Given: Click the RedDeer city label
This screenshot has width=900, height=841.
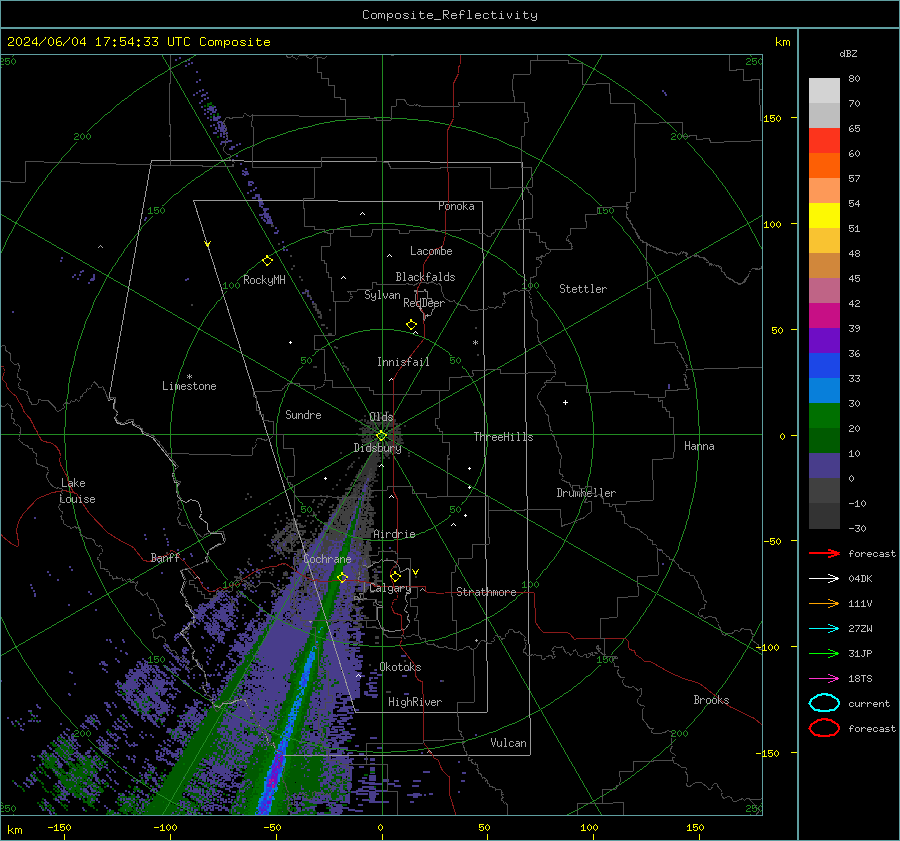Looking at the screenshot, I should [424, 303].
